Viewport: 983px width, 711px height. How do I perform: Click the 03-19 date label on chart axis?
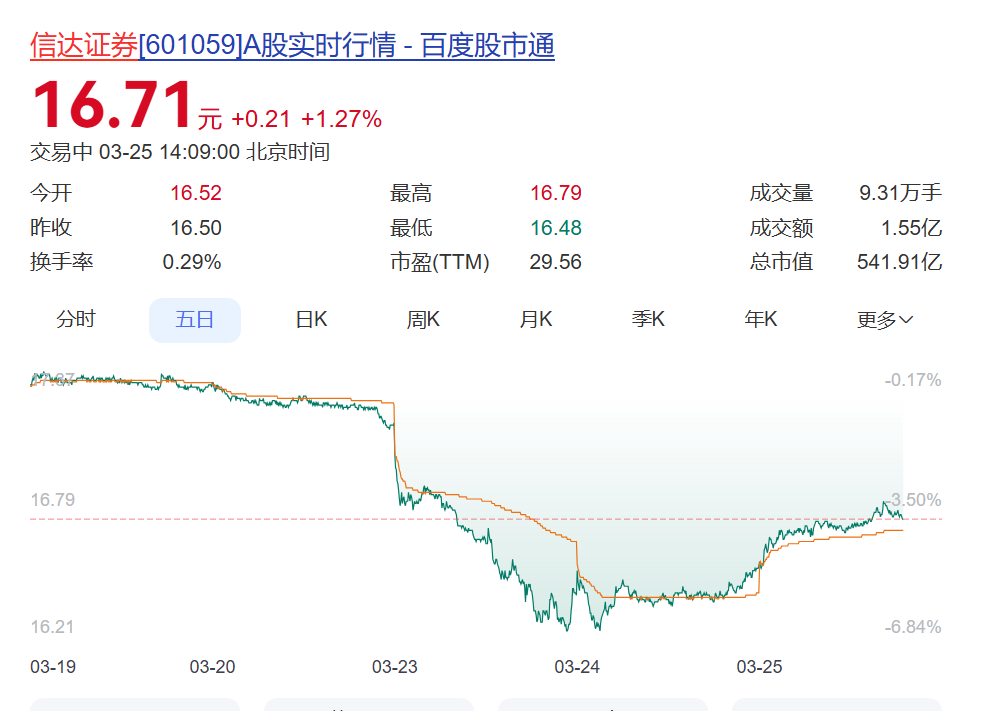[x=53, y=667]
